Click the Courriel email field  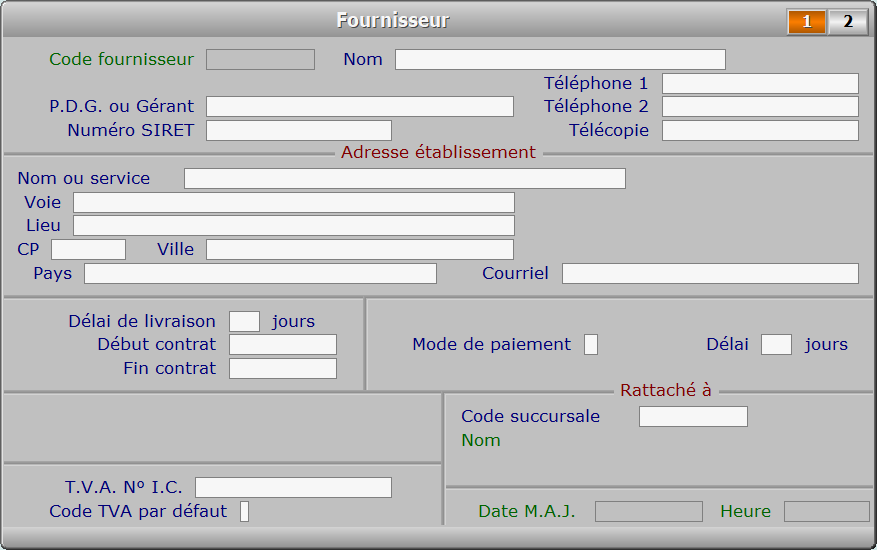tap(710, 274)
